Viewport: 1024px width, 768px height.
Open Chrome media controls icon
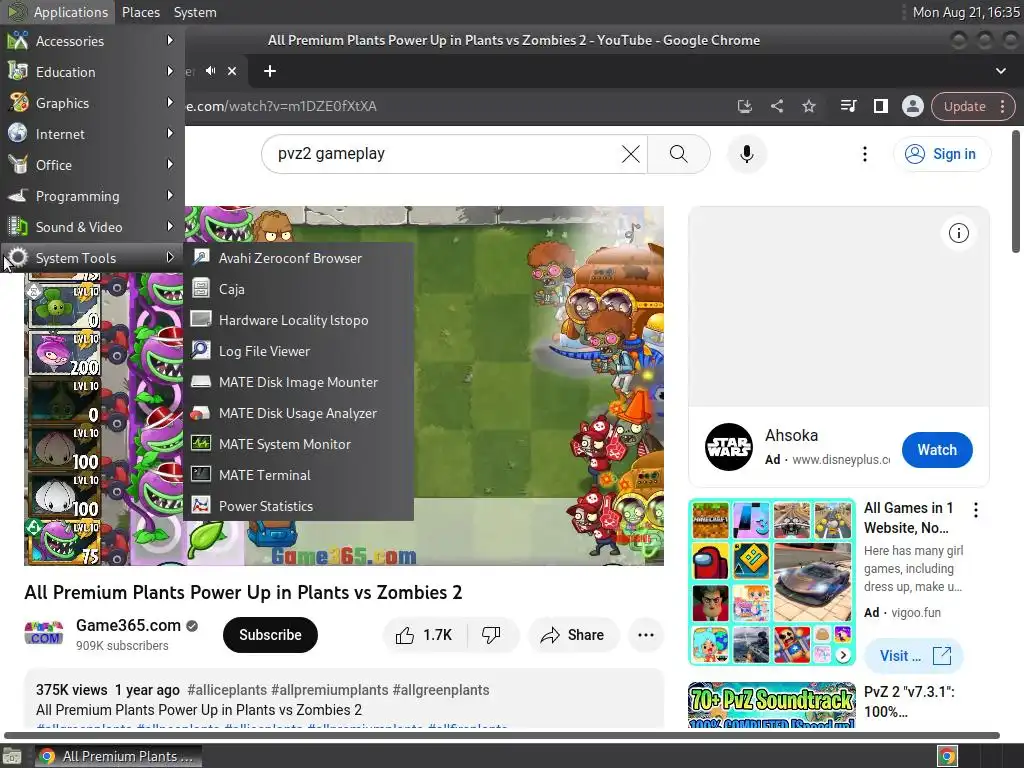point(848,106)
